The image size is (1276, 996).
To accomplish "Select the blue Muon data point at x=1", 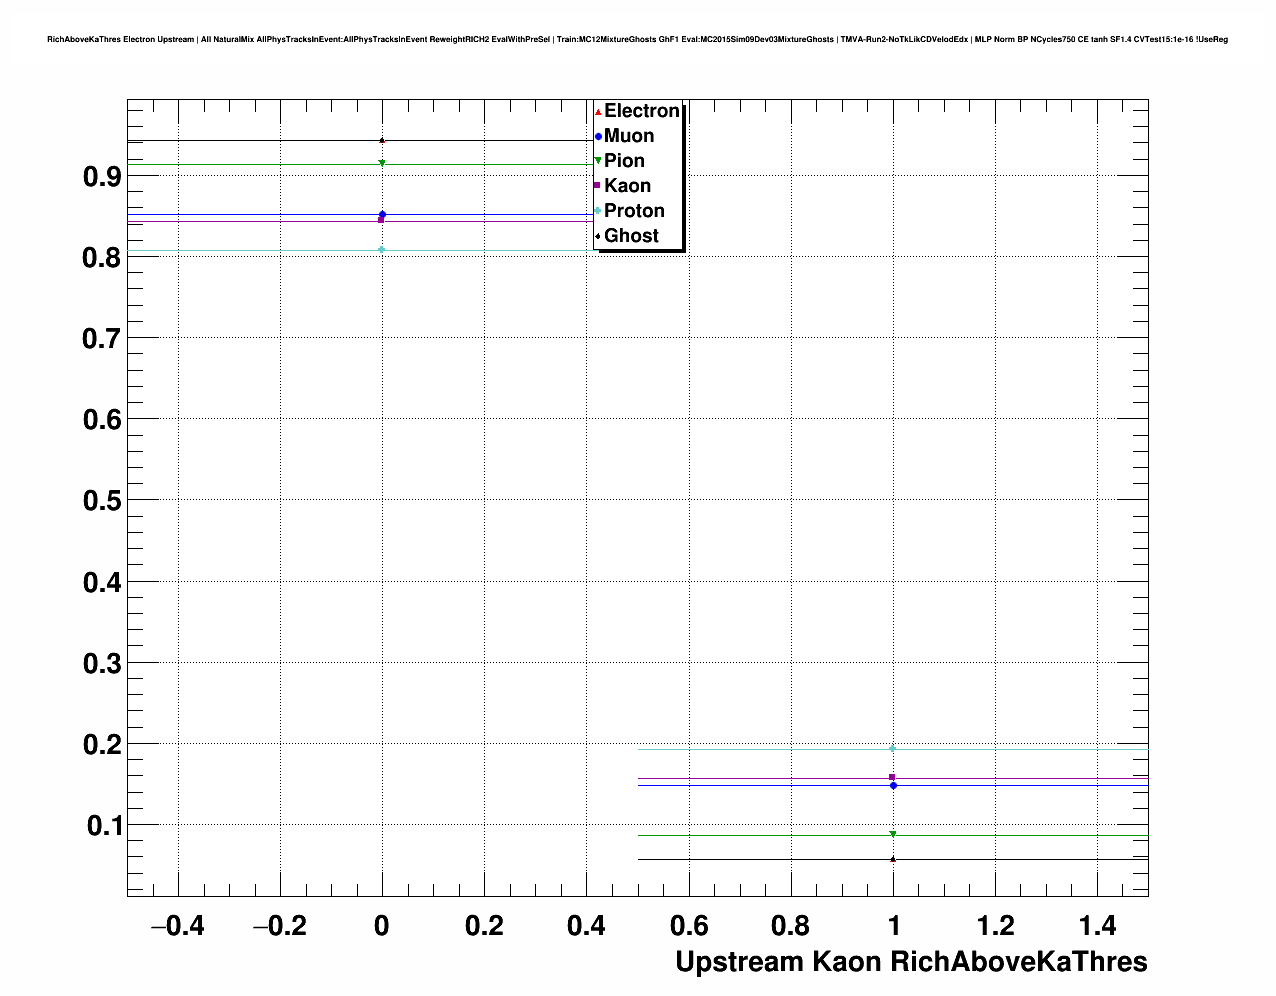I will 893,786.
